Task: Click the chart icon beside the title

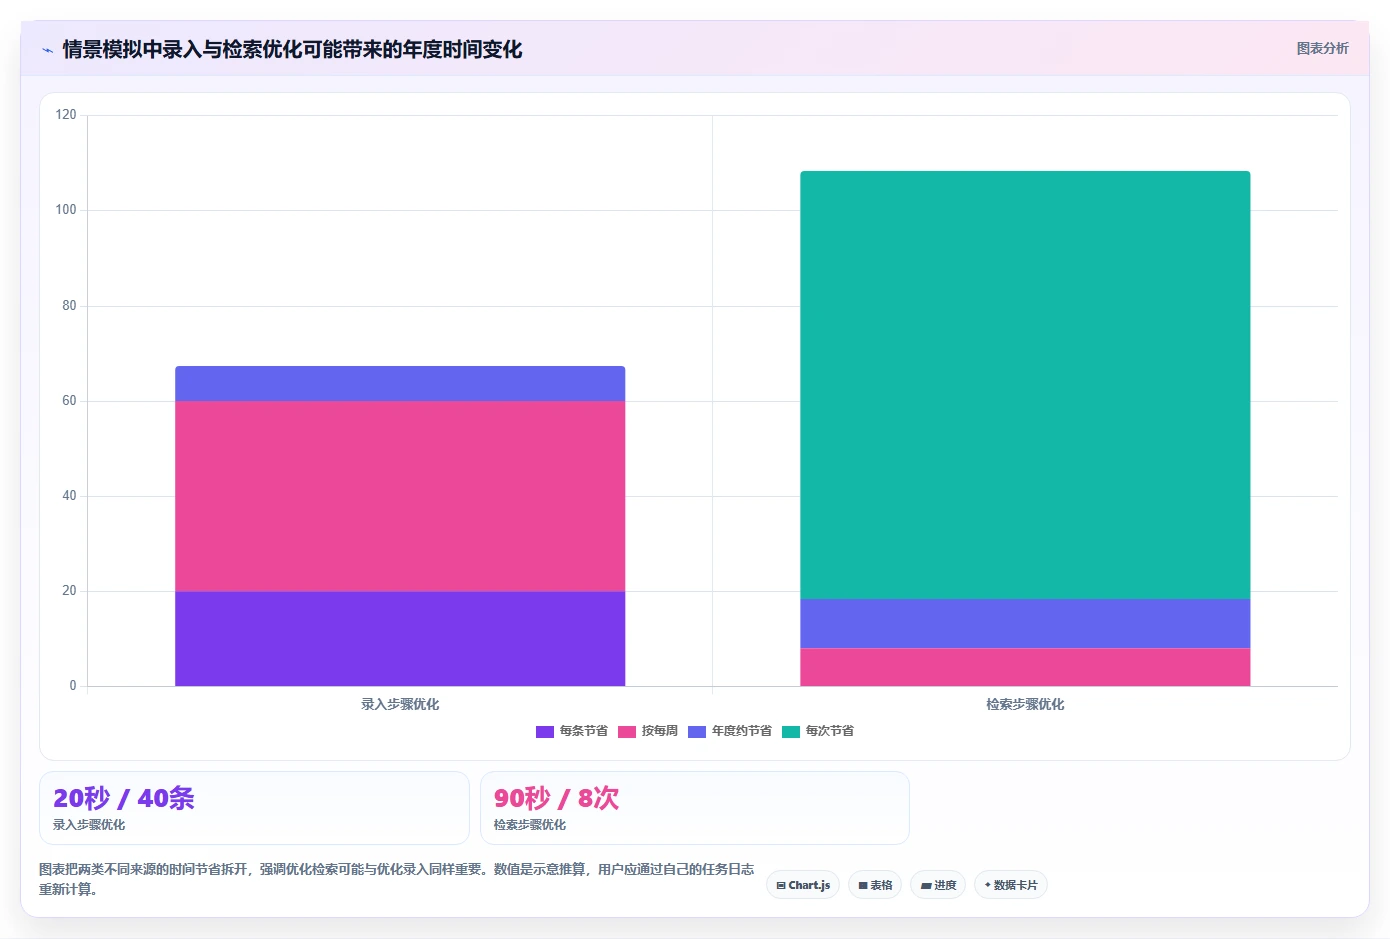Action: pyautogui.click(x=47, y=50)
